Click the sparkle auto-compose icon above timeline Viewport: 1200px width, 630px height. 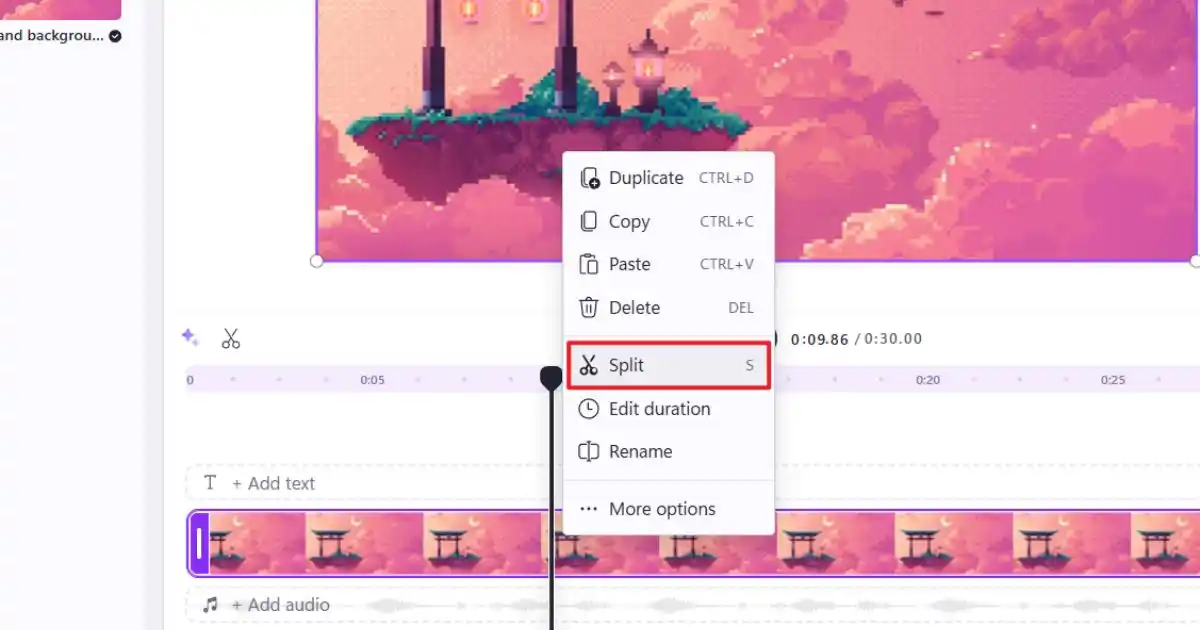click(x=190, y=337)
